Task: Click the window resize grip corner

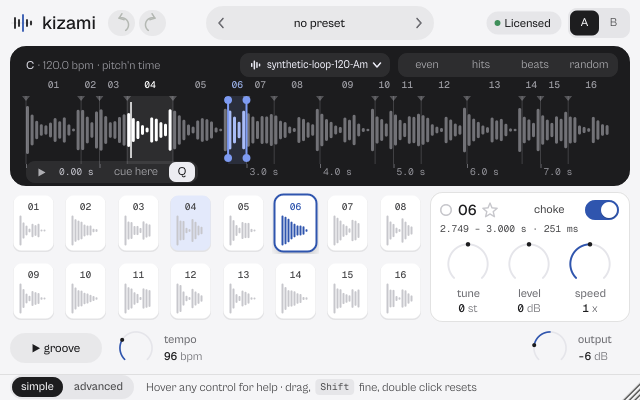Action: [631, 391]
